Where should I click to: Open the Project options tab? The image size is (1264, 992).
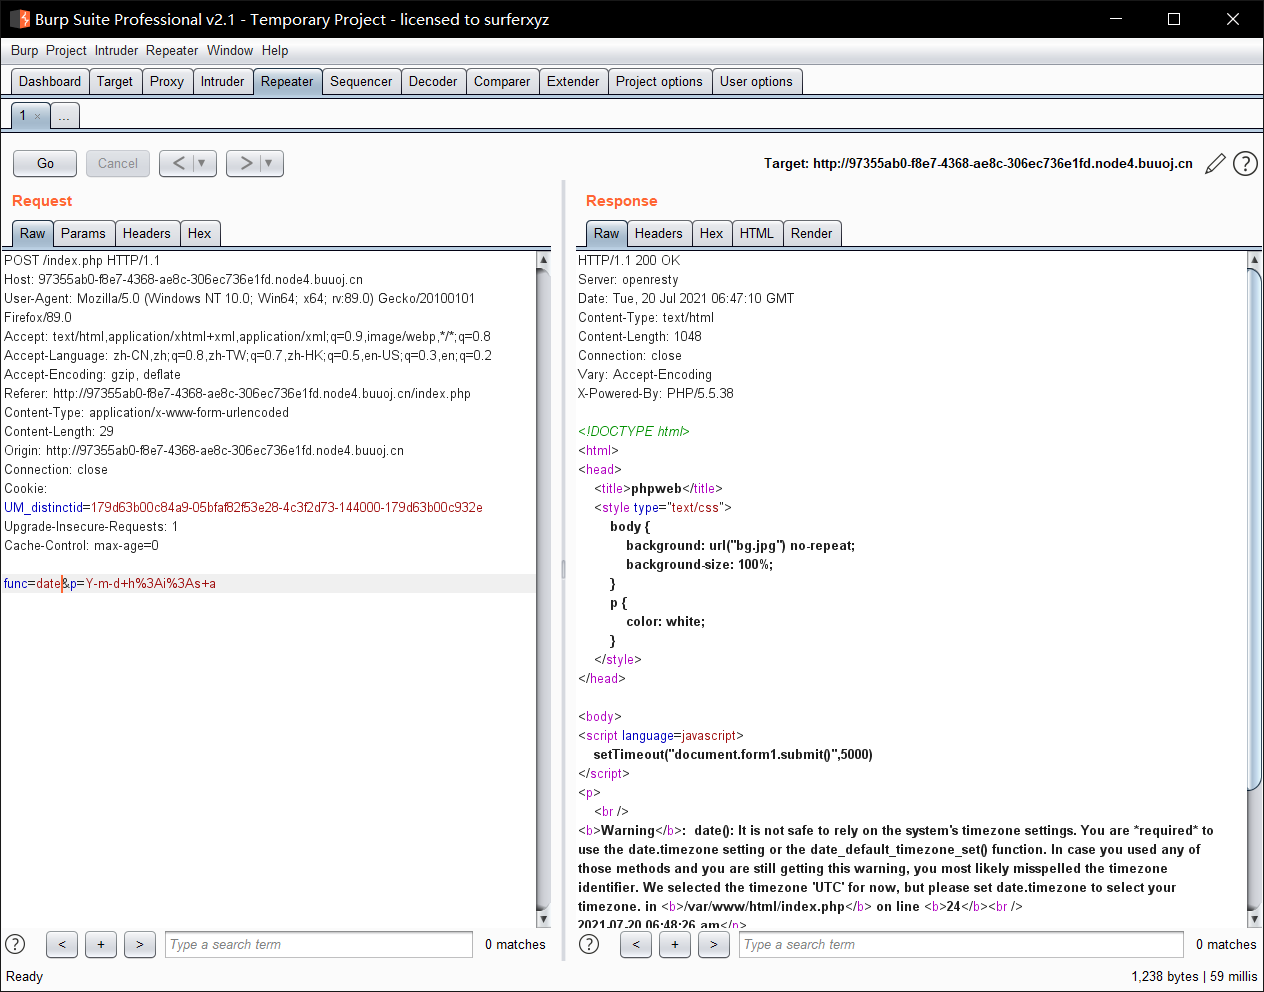coord(659,82)
